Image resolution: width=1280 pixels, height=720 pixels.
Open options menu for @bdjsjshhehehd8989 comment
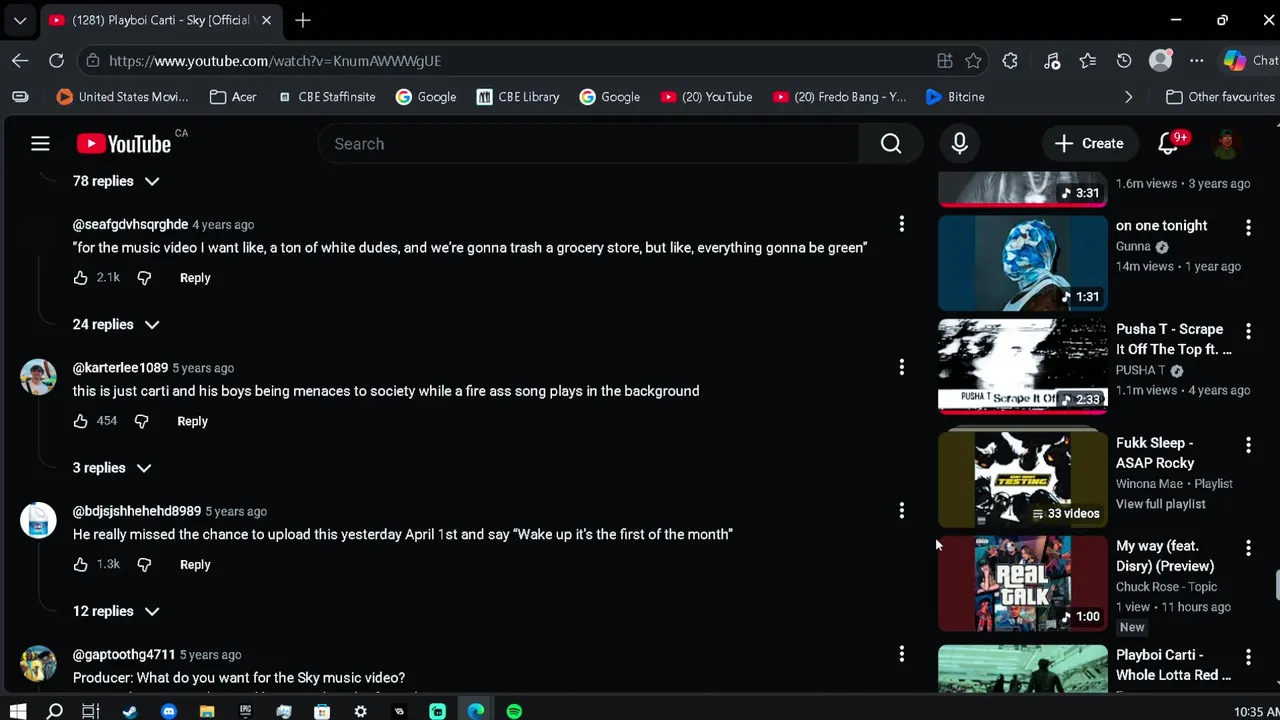(x=901, y=511)
